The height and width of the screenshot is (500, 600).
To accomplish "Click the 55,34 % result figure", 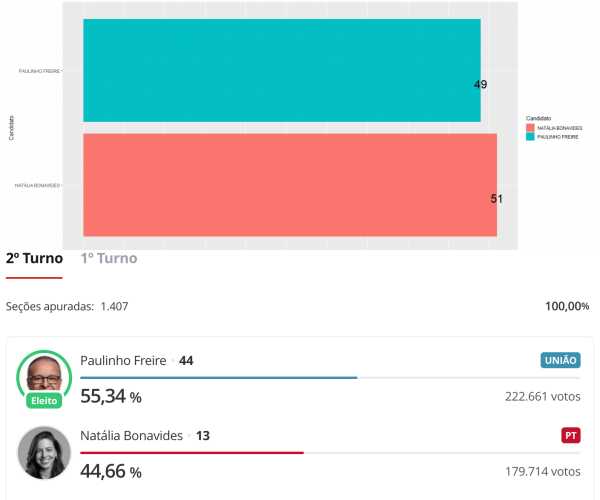I will [110, 396].
